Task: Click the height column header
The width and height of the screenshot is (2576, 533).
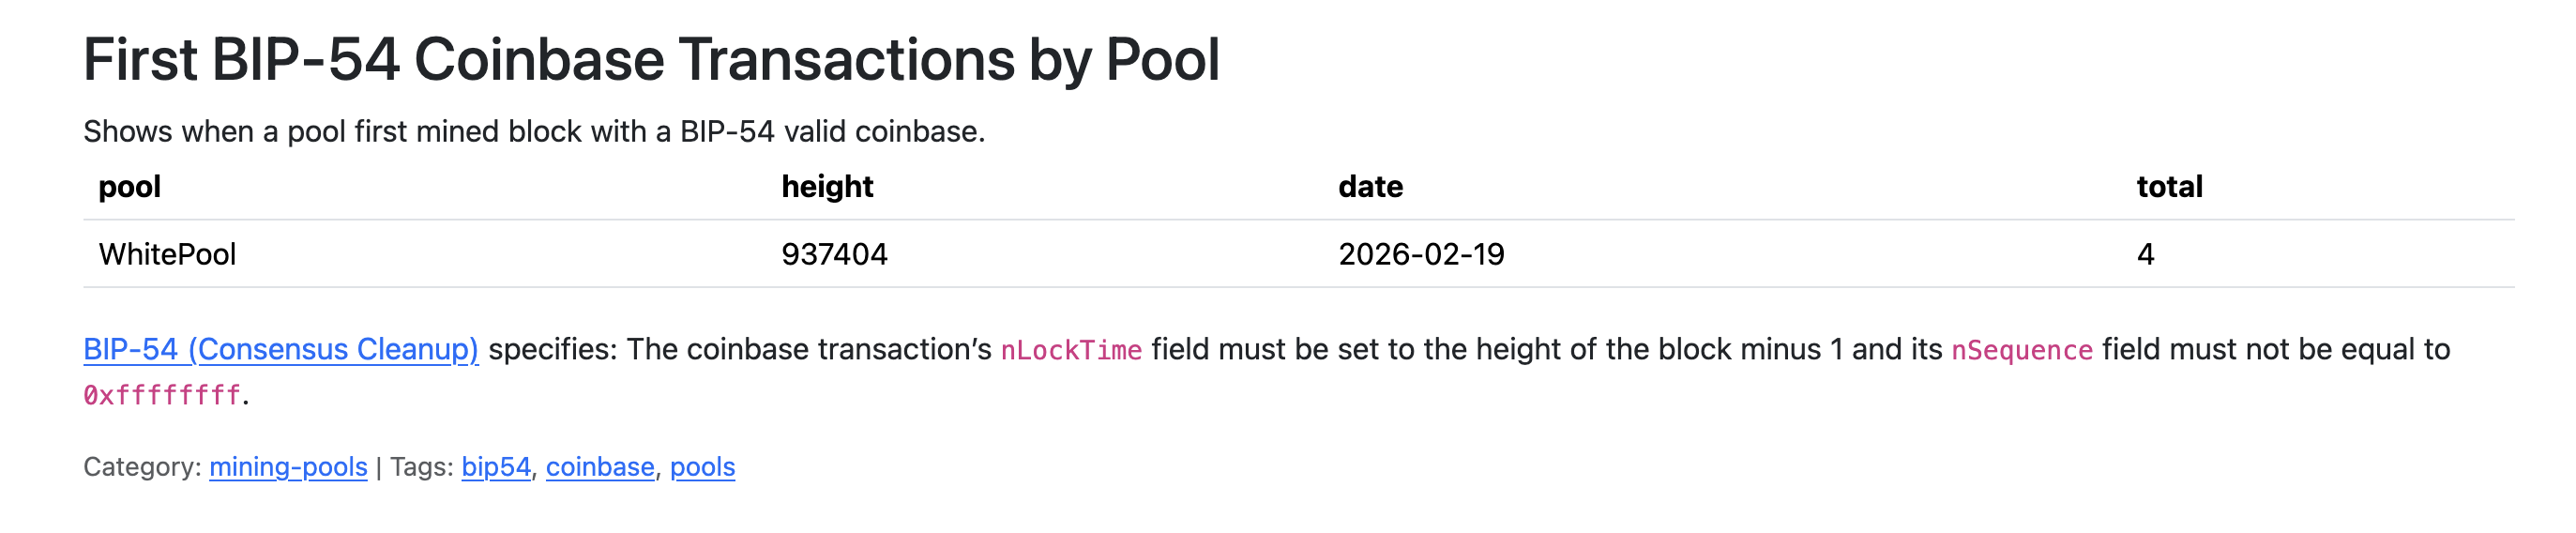Action: 827,187
